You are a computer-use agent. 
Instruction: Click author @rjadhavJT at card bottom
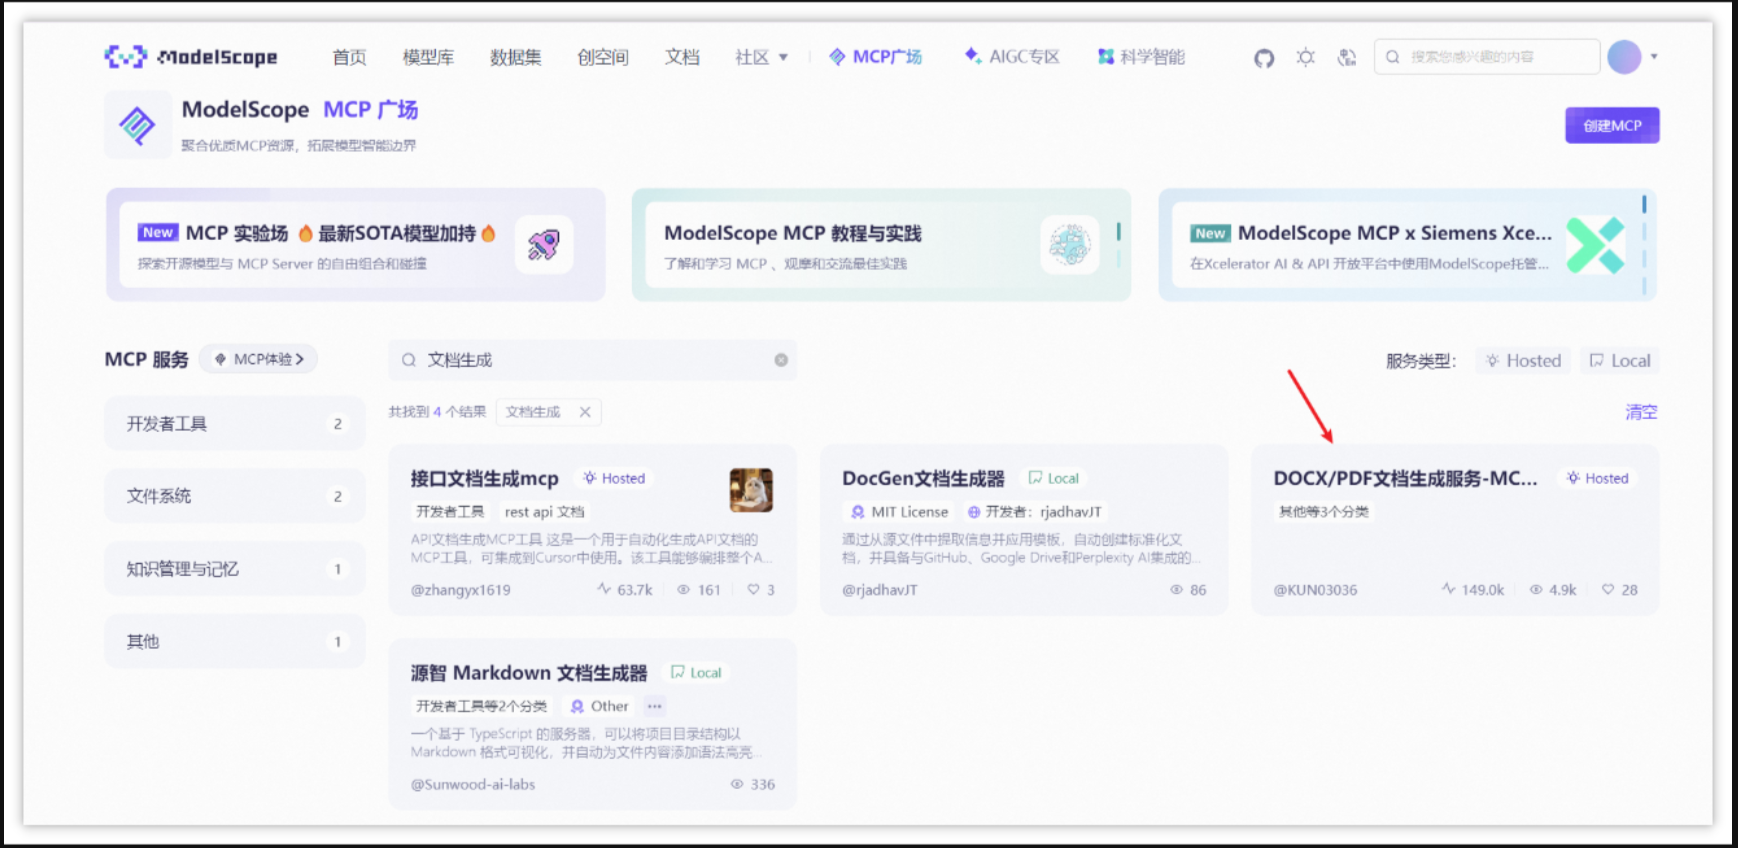879,590
